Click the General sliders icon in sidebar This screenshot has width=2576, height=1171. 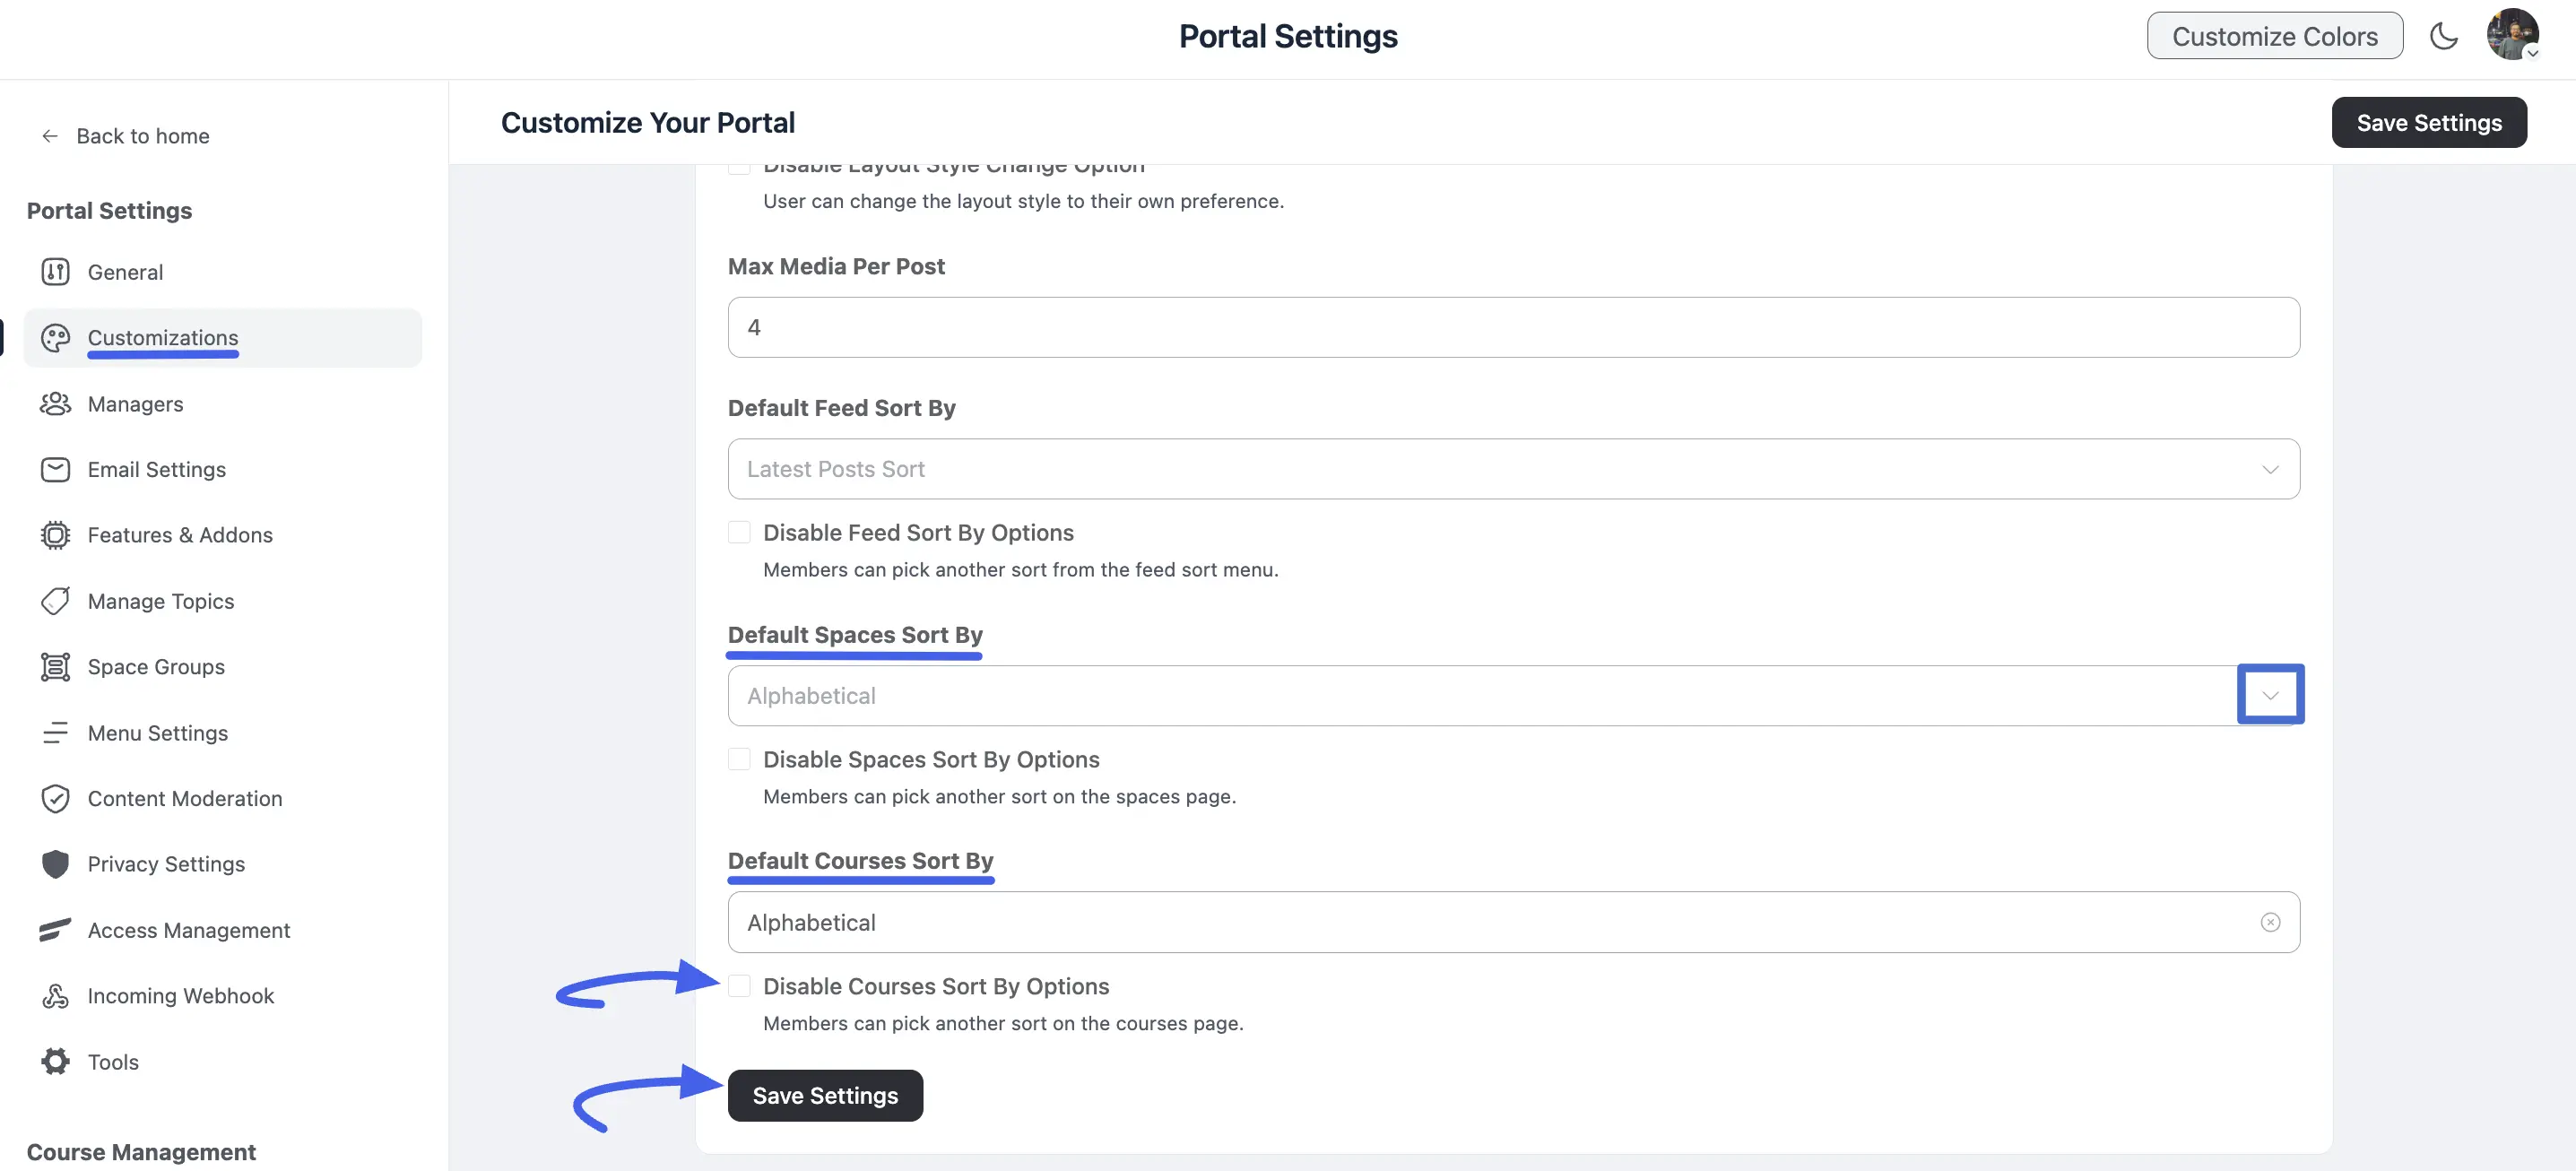[55, 272]
